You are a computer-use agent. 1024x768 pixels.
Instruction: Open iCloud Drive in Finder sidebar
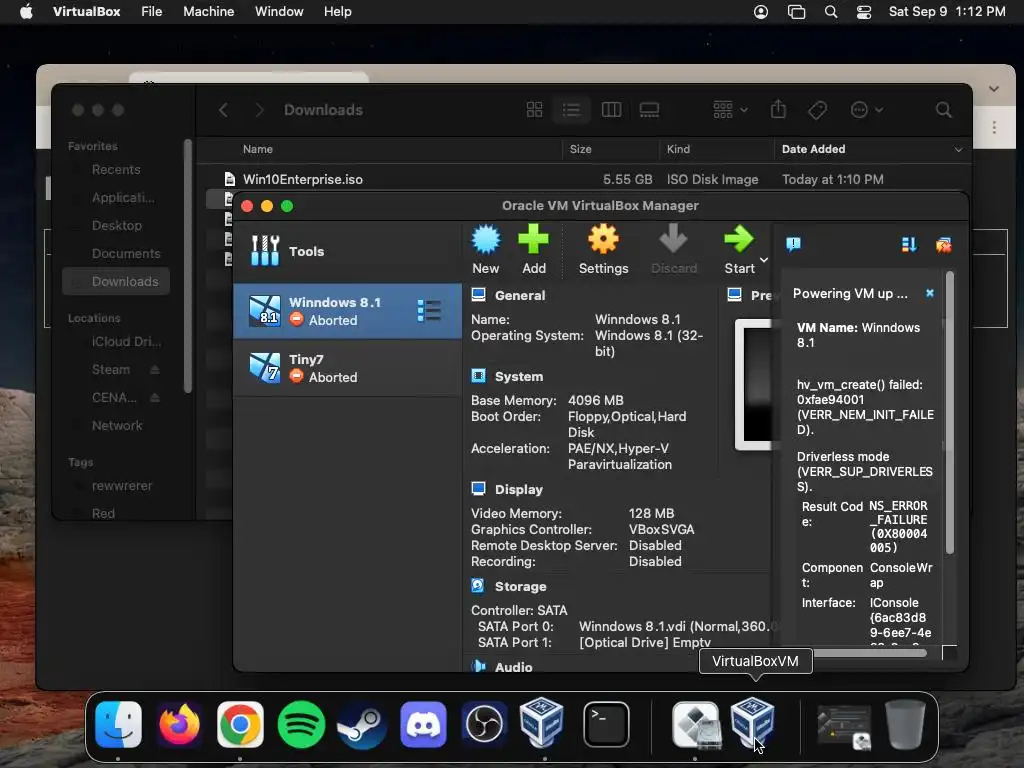coord(126,342)
